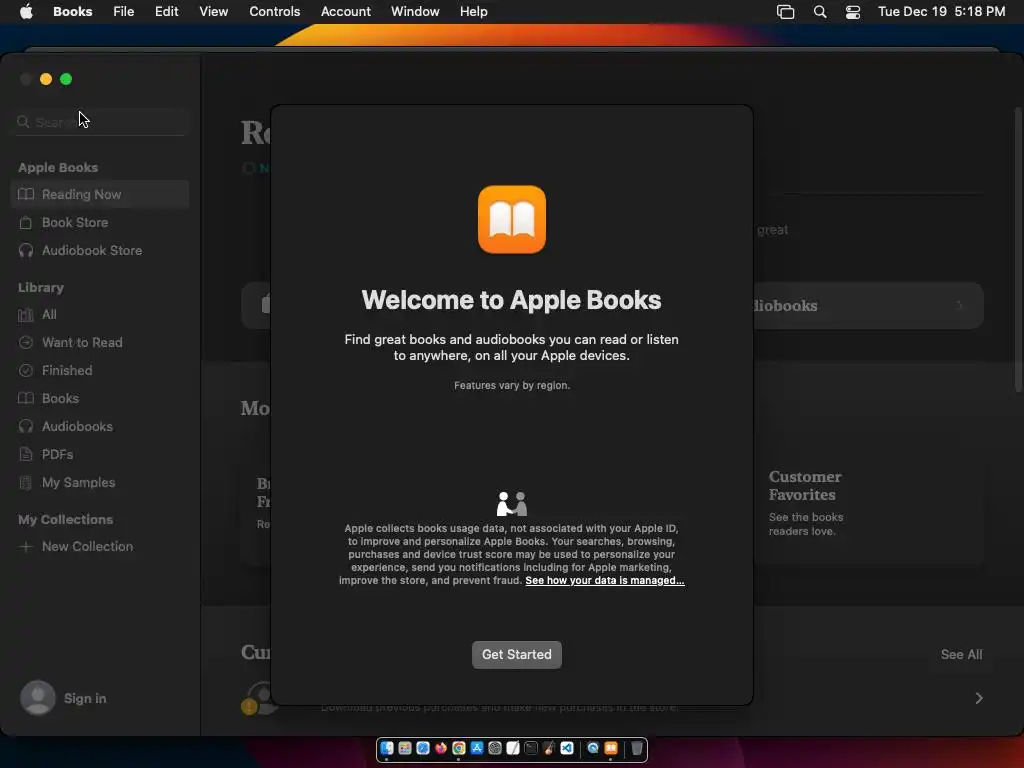1024x768 pixels.
Task: Open Audiobook Store in sidebar
Action: point(100,250)
